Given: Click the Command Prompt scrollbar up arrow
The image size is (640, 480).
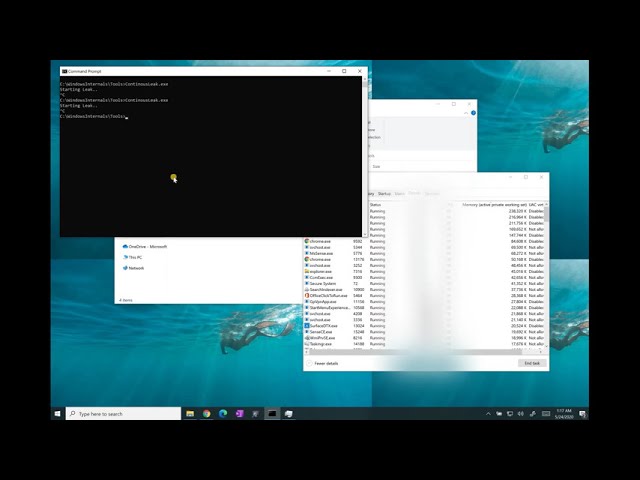Looking at the screenshot, I should [364, 80].
